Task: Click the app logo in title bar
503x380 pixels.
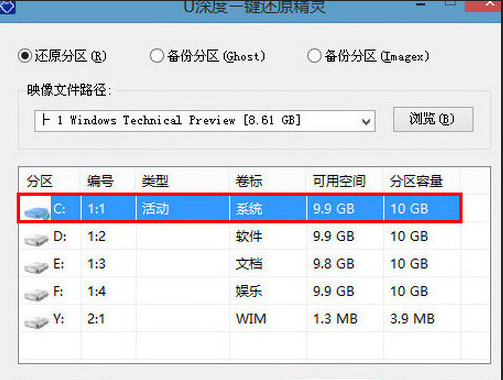Action: tap(7, 7)
